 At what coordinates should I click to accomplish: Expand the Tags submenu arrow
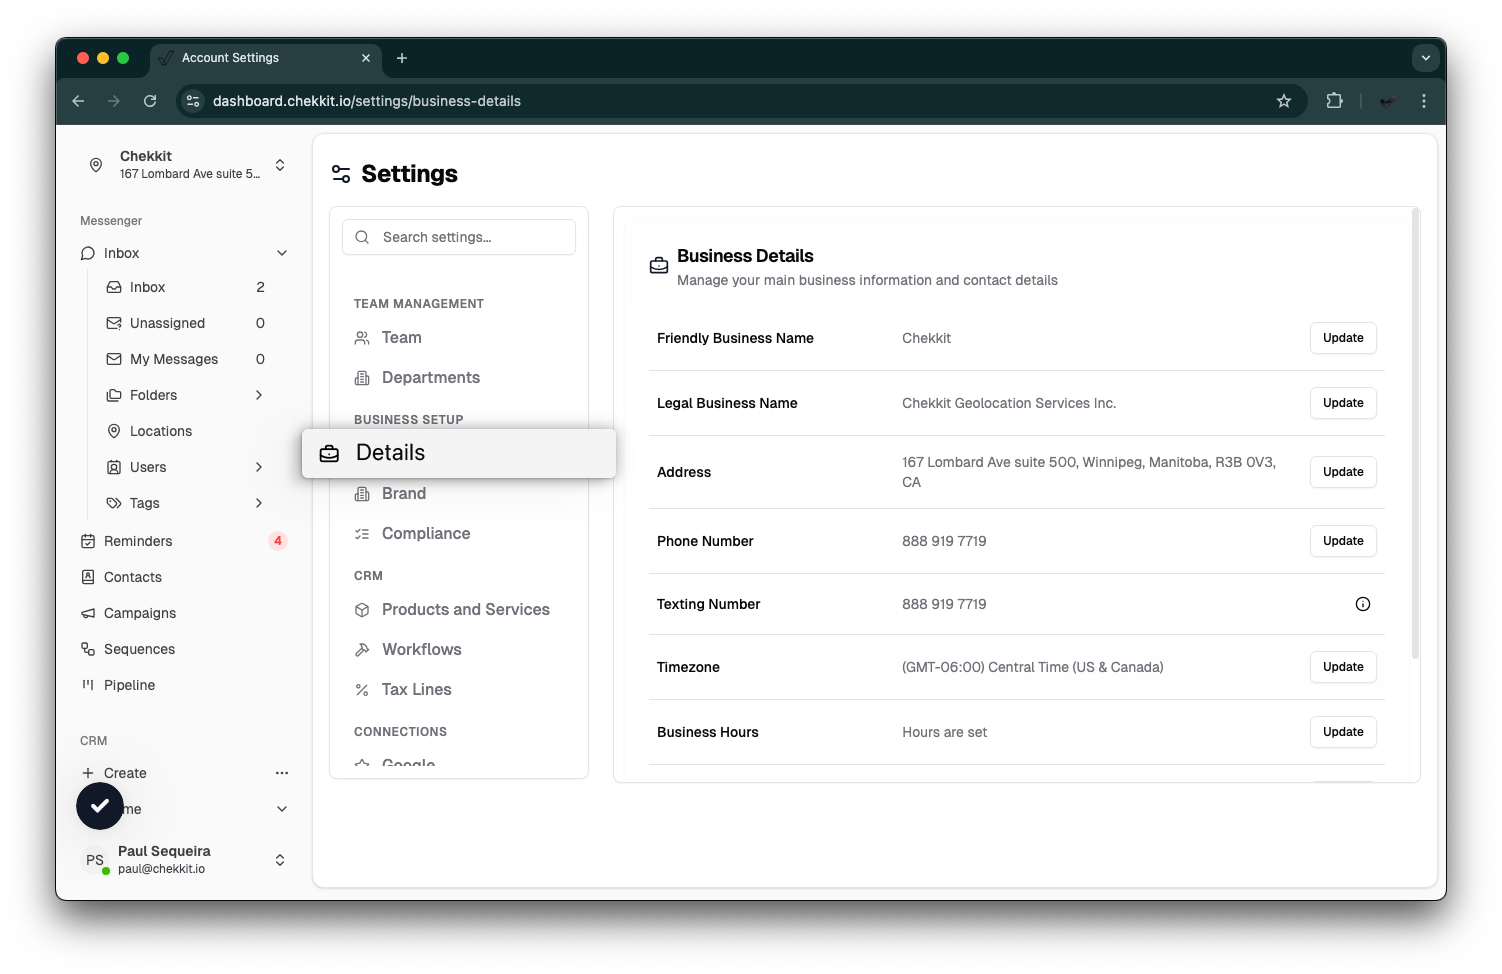259,503
